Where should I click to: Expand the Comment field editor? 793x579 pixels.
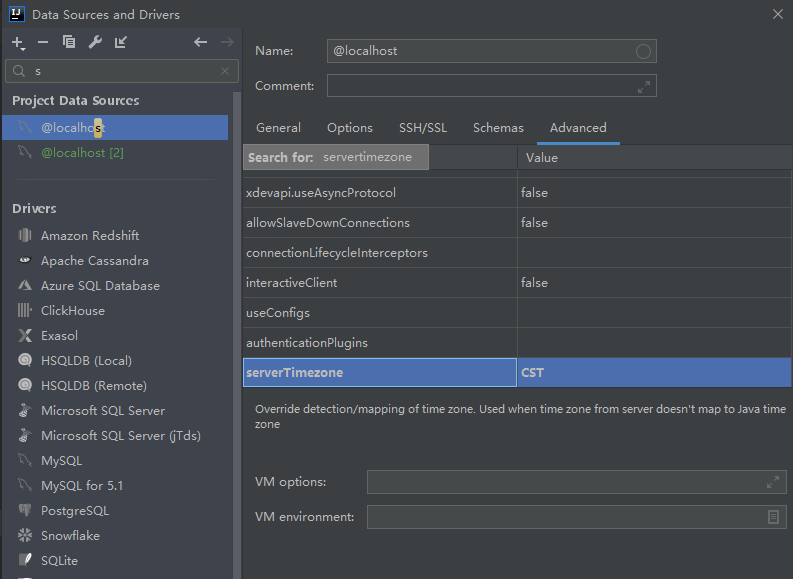pos(644,87)
